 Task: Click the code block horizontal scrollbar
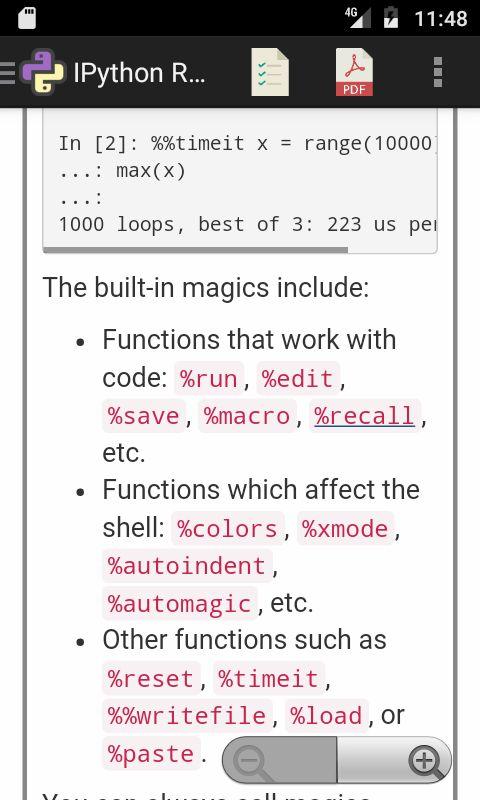[195, 250]
